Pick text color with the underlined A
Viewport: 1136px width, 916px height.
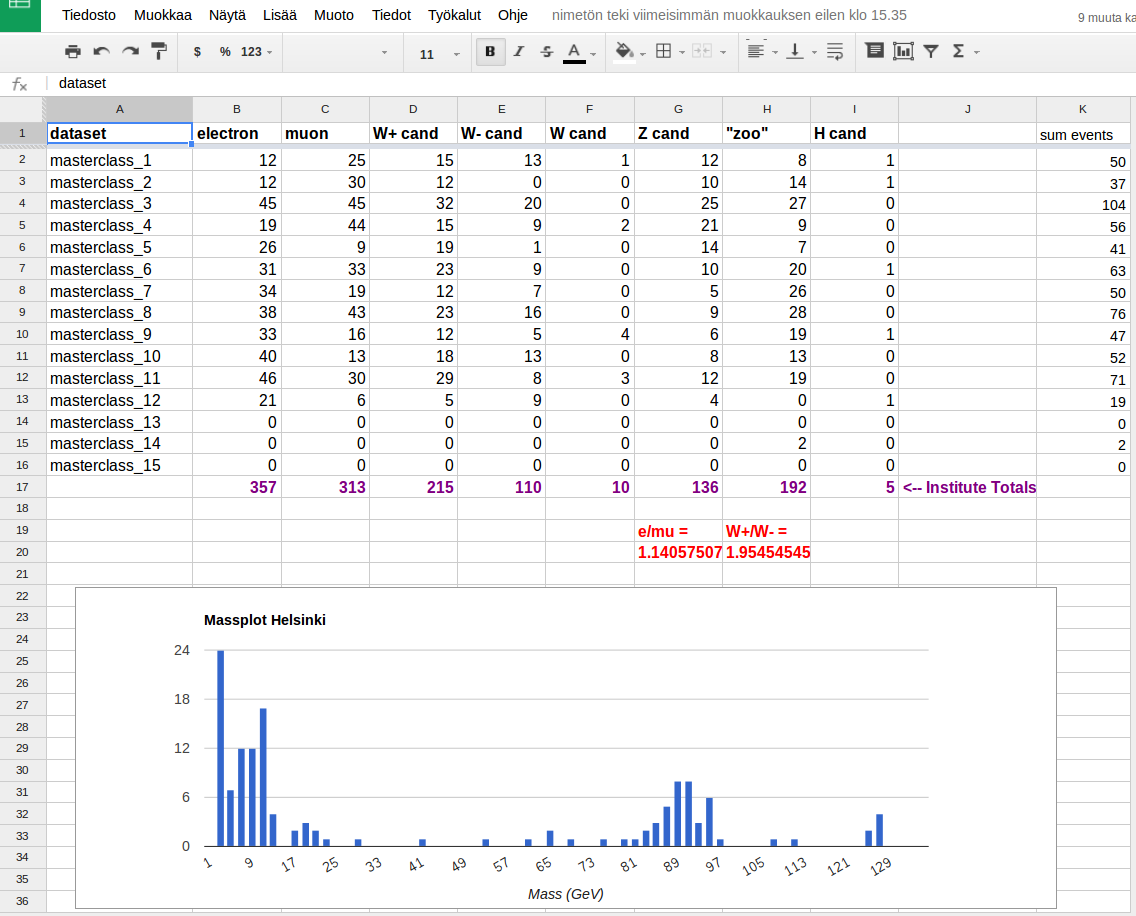(574, 52)
